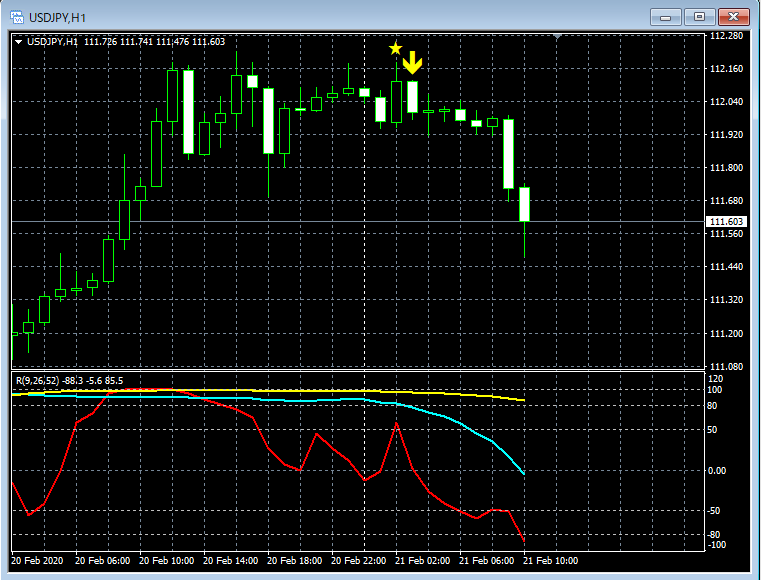Click the 112.160 price scale value

pos(726,69)
